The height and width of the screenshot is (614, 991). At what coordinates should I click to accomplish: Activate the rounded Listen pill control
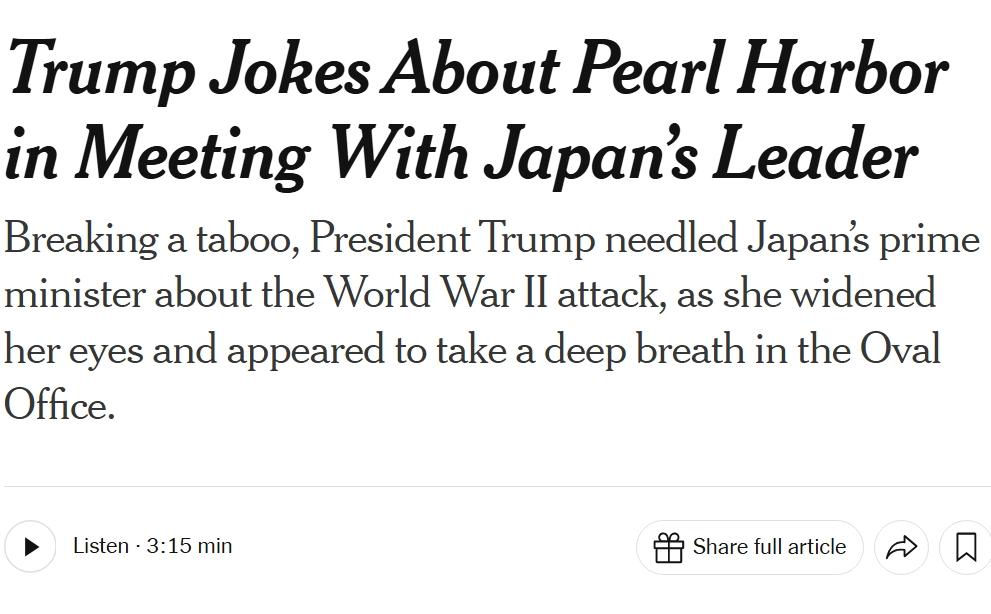pos(120,547)
